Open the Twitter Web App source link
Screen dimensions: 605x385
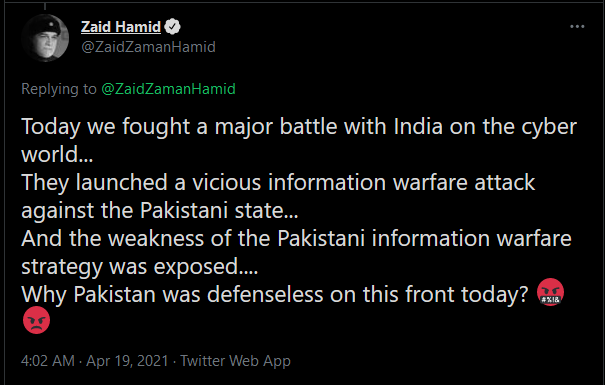[235, 361]
